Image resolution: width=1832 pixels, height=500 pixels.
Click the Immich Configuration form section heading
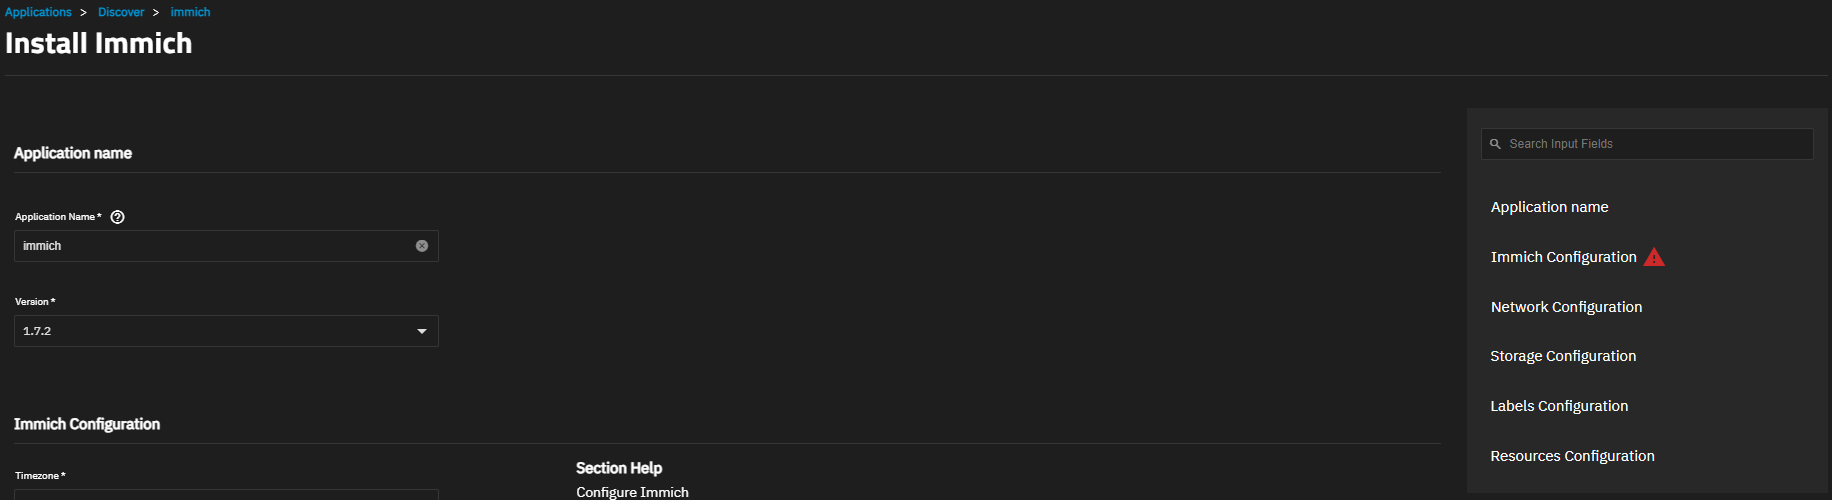(x=87, y=424)
